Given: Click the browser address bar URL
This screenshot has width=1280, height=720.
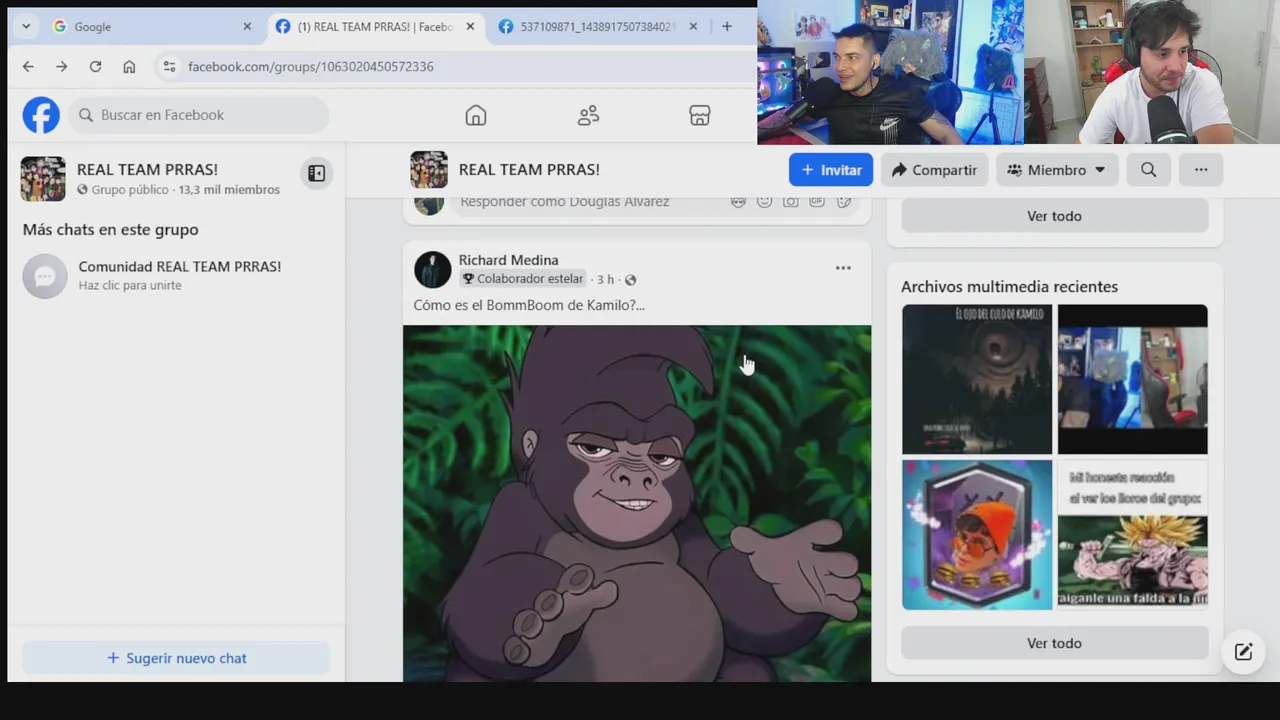Looking at the screenshot, I should click(x=311, y=66).
